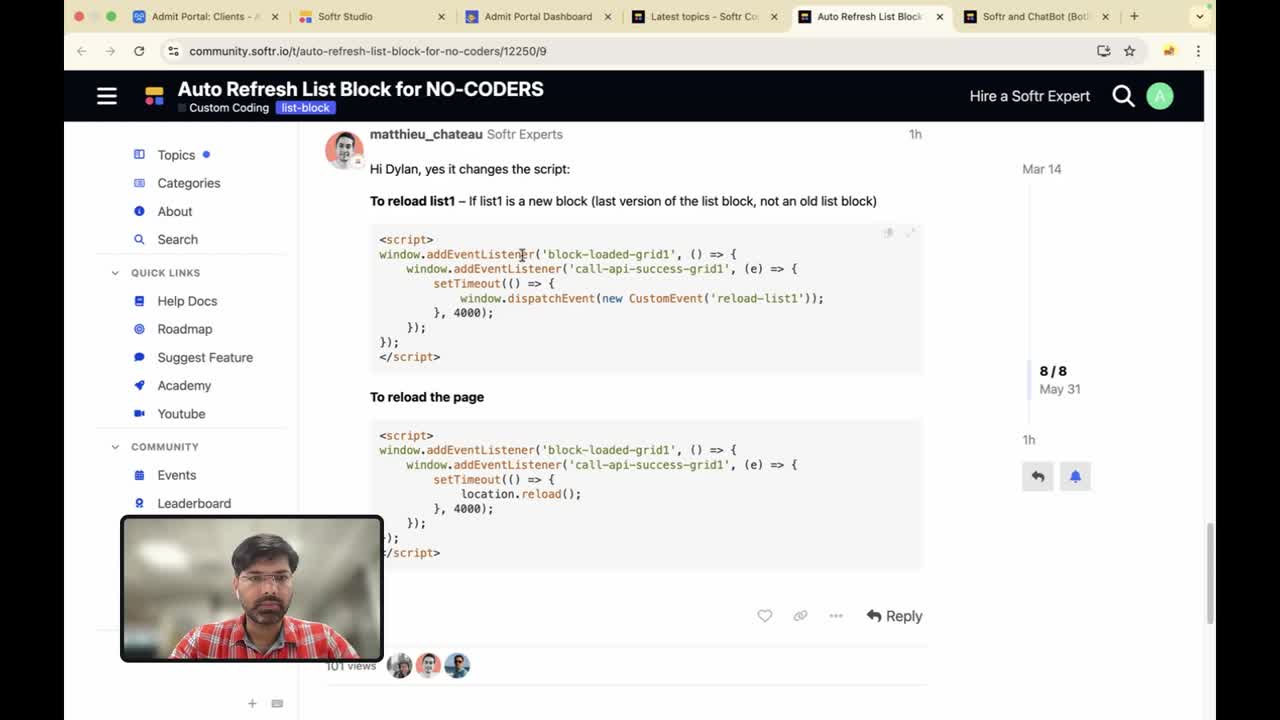The width and height of the screenshot is (1280, 720).
Task: Click the Events calendar icon
Action: click(x=139, y=475)
